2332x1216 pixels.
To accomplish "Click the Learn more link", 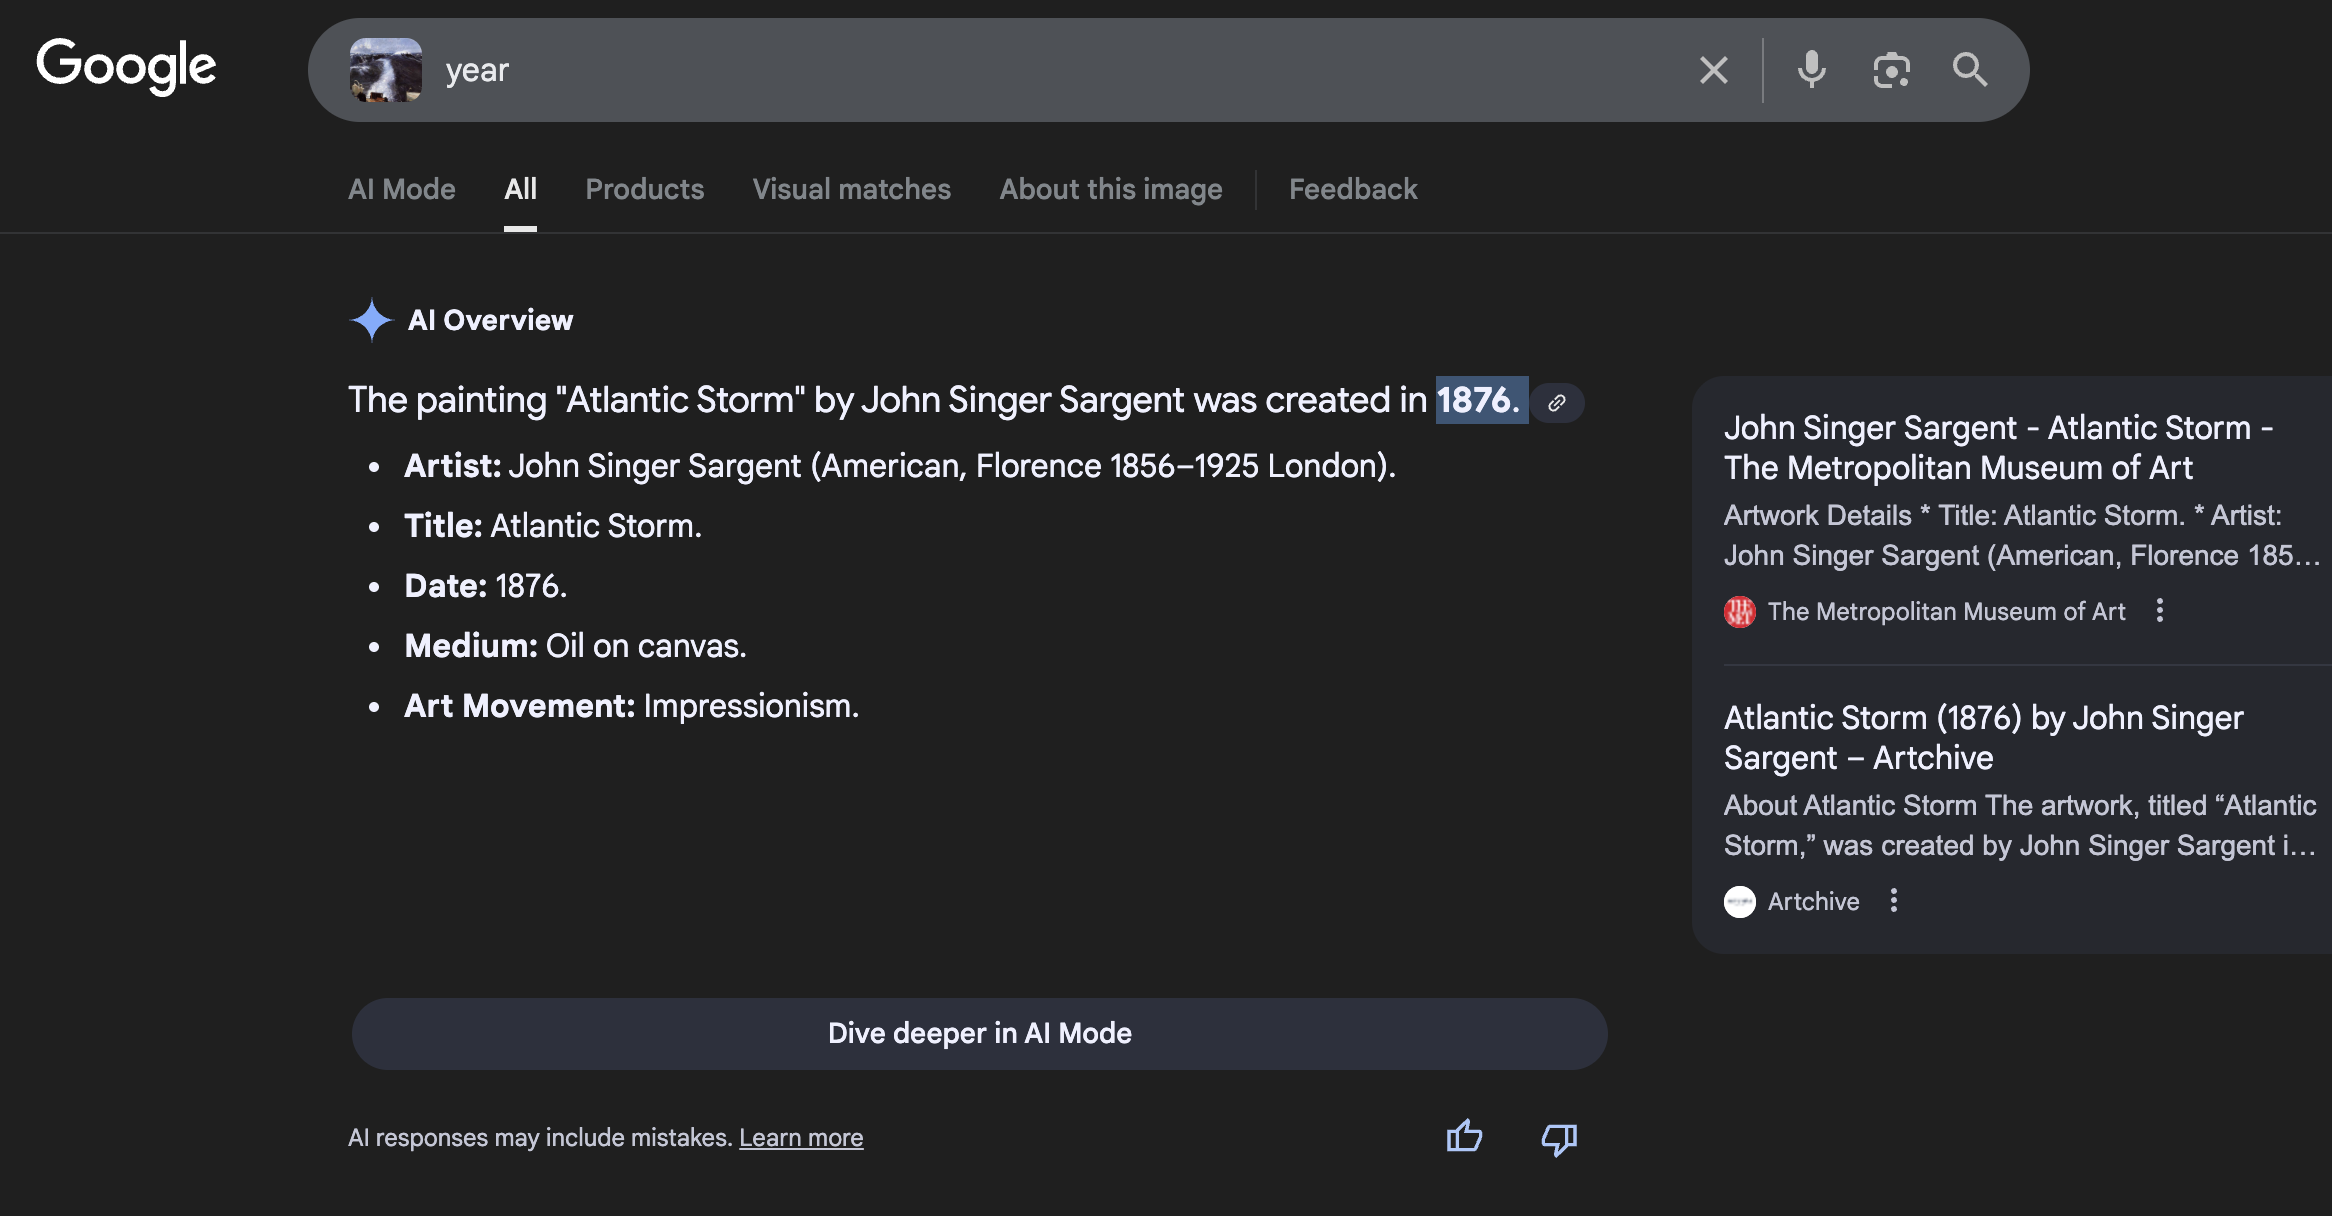I will click(x=800, y=1138).
